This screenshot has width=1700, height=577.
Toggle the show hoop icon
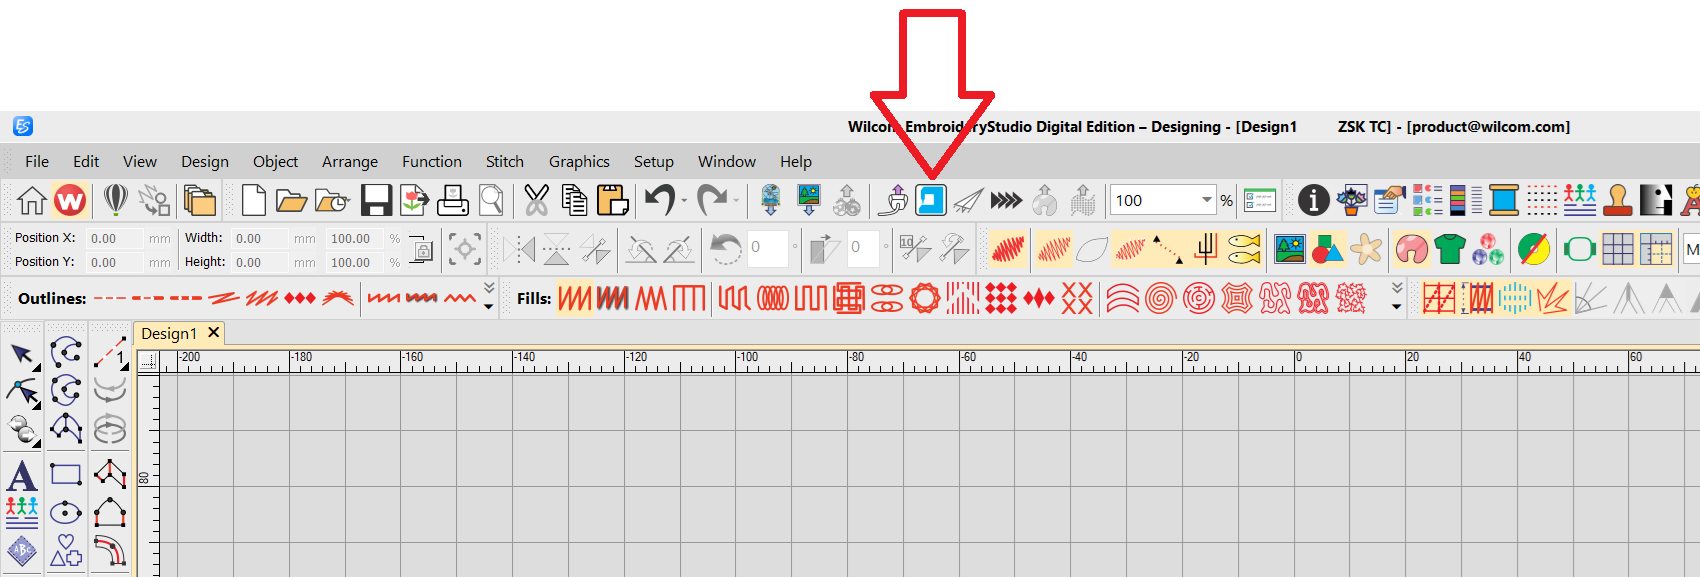coord(1579,249)
